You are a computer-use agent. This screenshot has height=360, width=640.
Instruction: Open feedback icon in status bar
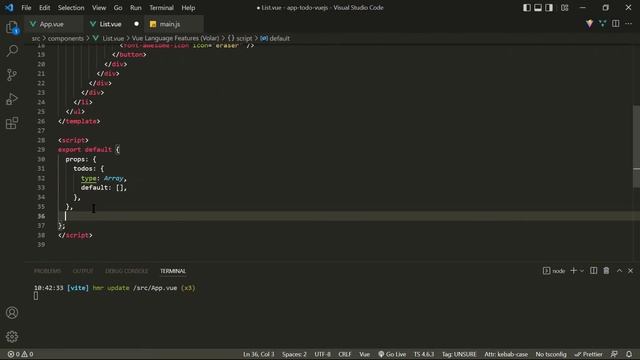tap(614, 354)
